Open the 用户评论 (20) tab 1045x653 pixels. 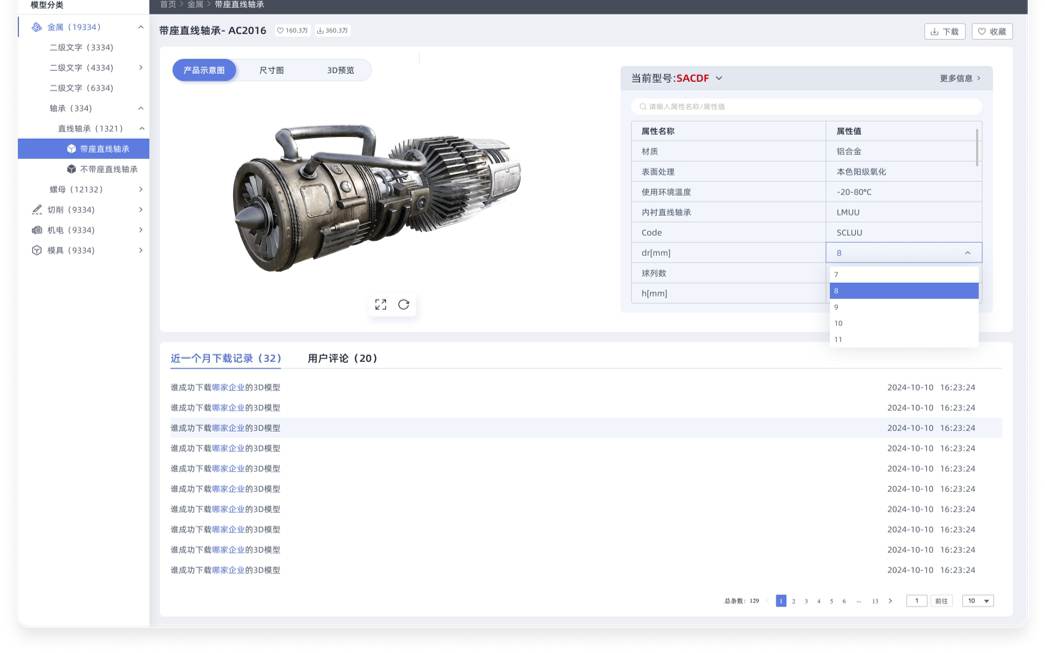click(342, 358)
